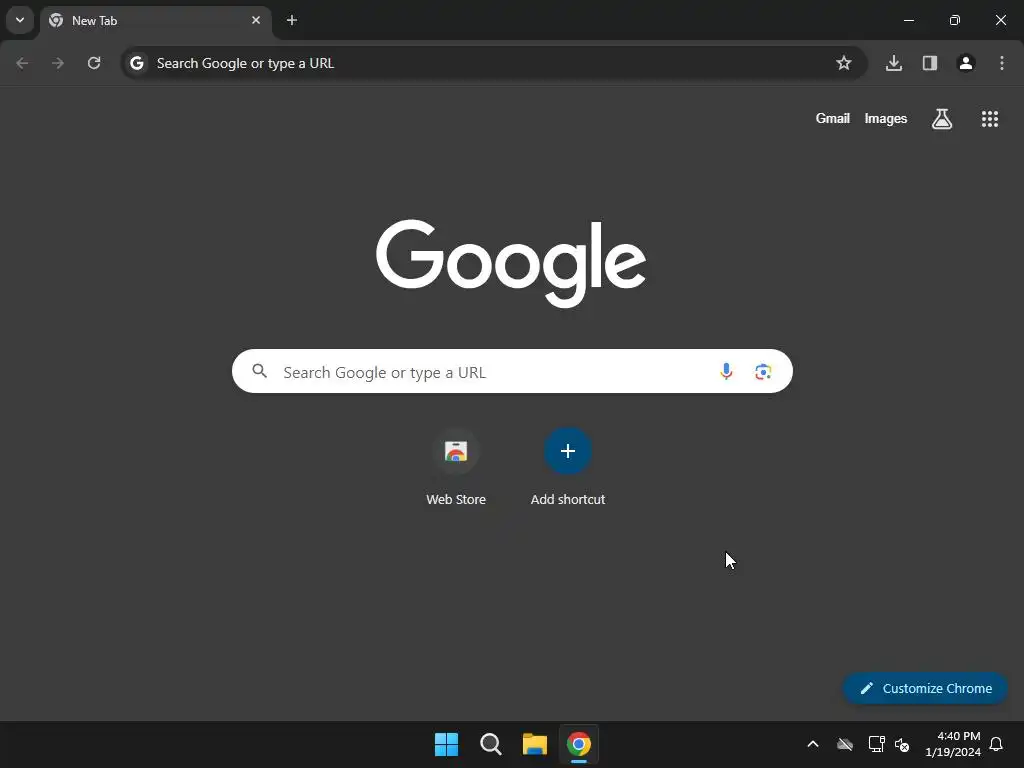
Task: Go forward to next page
Action: click(58, 63)
